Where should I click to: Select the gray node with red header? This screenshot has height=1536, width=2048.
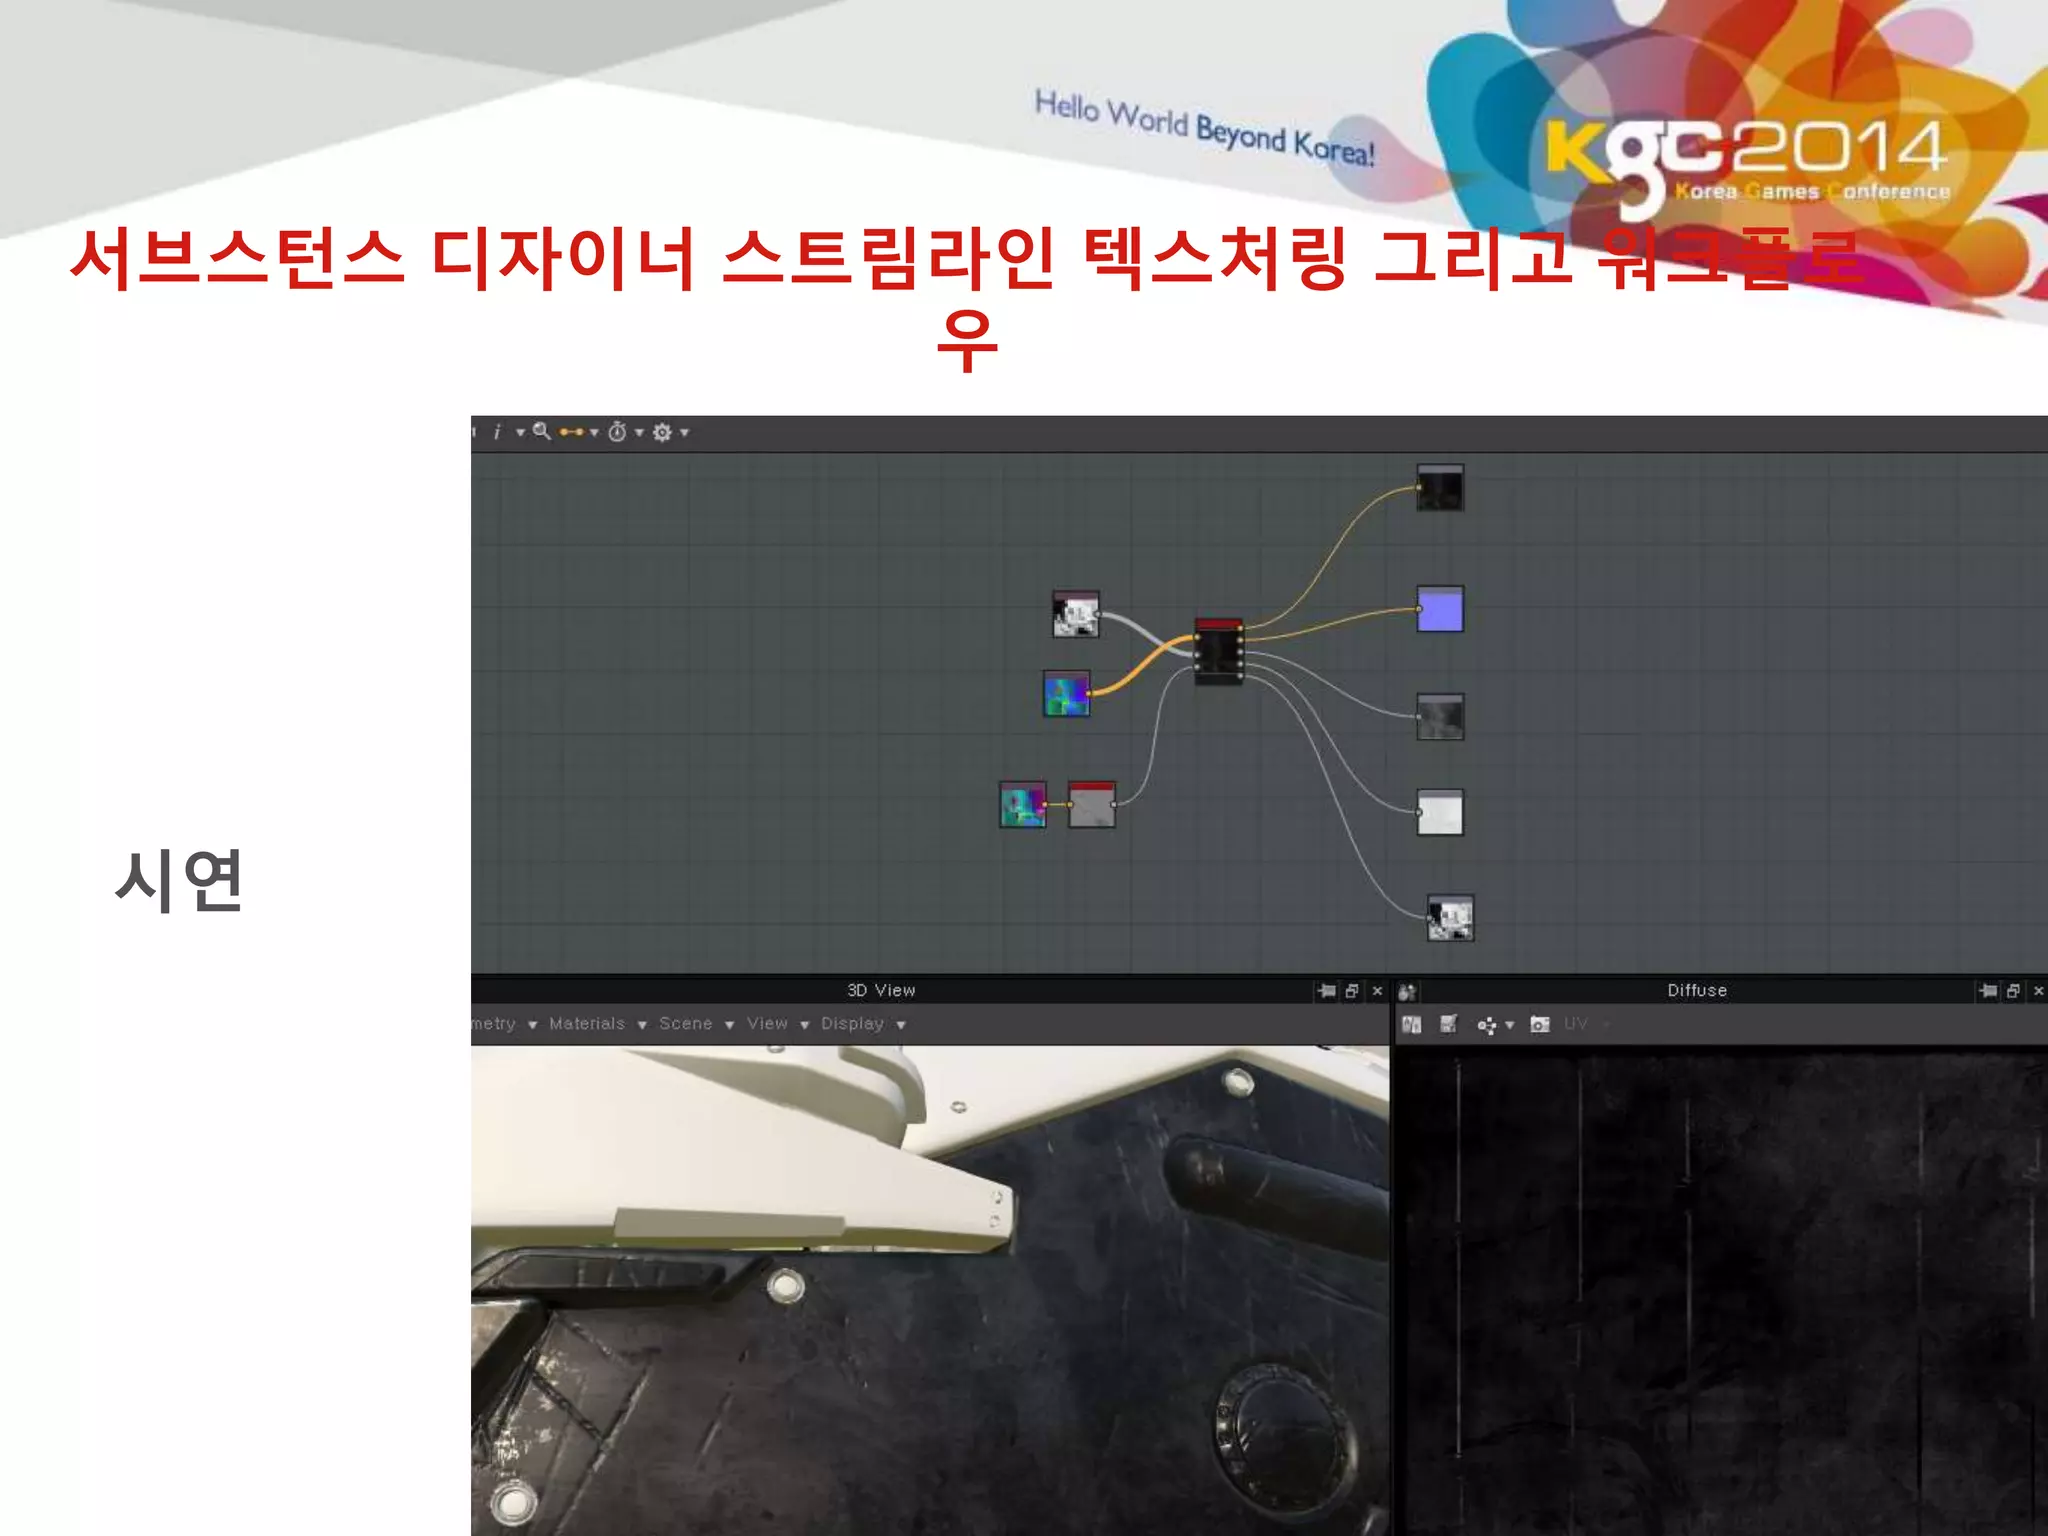(x=1092, y=804)
